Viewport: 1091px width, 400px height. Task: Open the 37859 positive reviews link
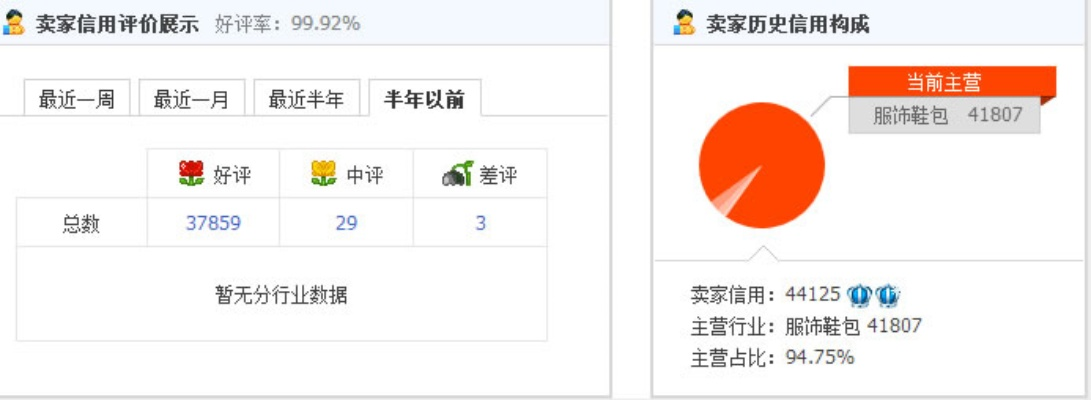(213, 223)
